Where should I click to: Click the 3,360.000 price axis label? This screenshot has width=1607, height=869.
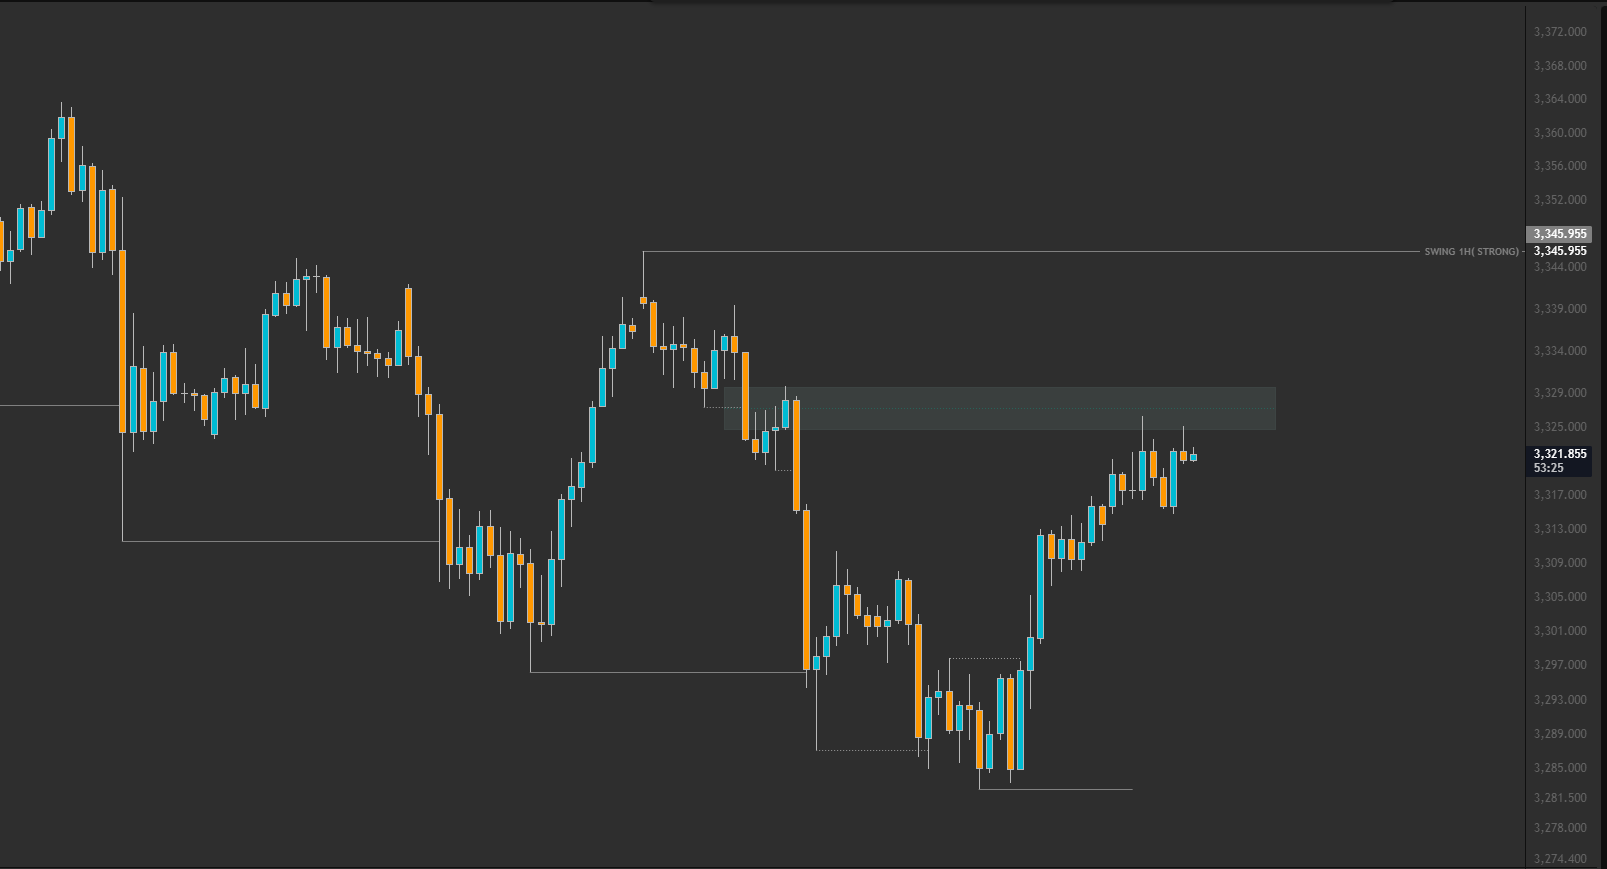1560,133
